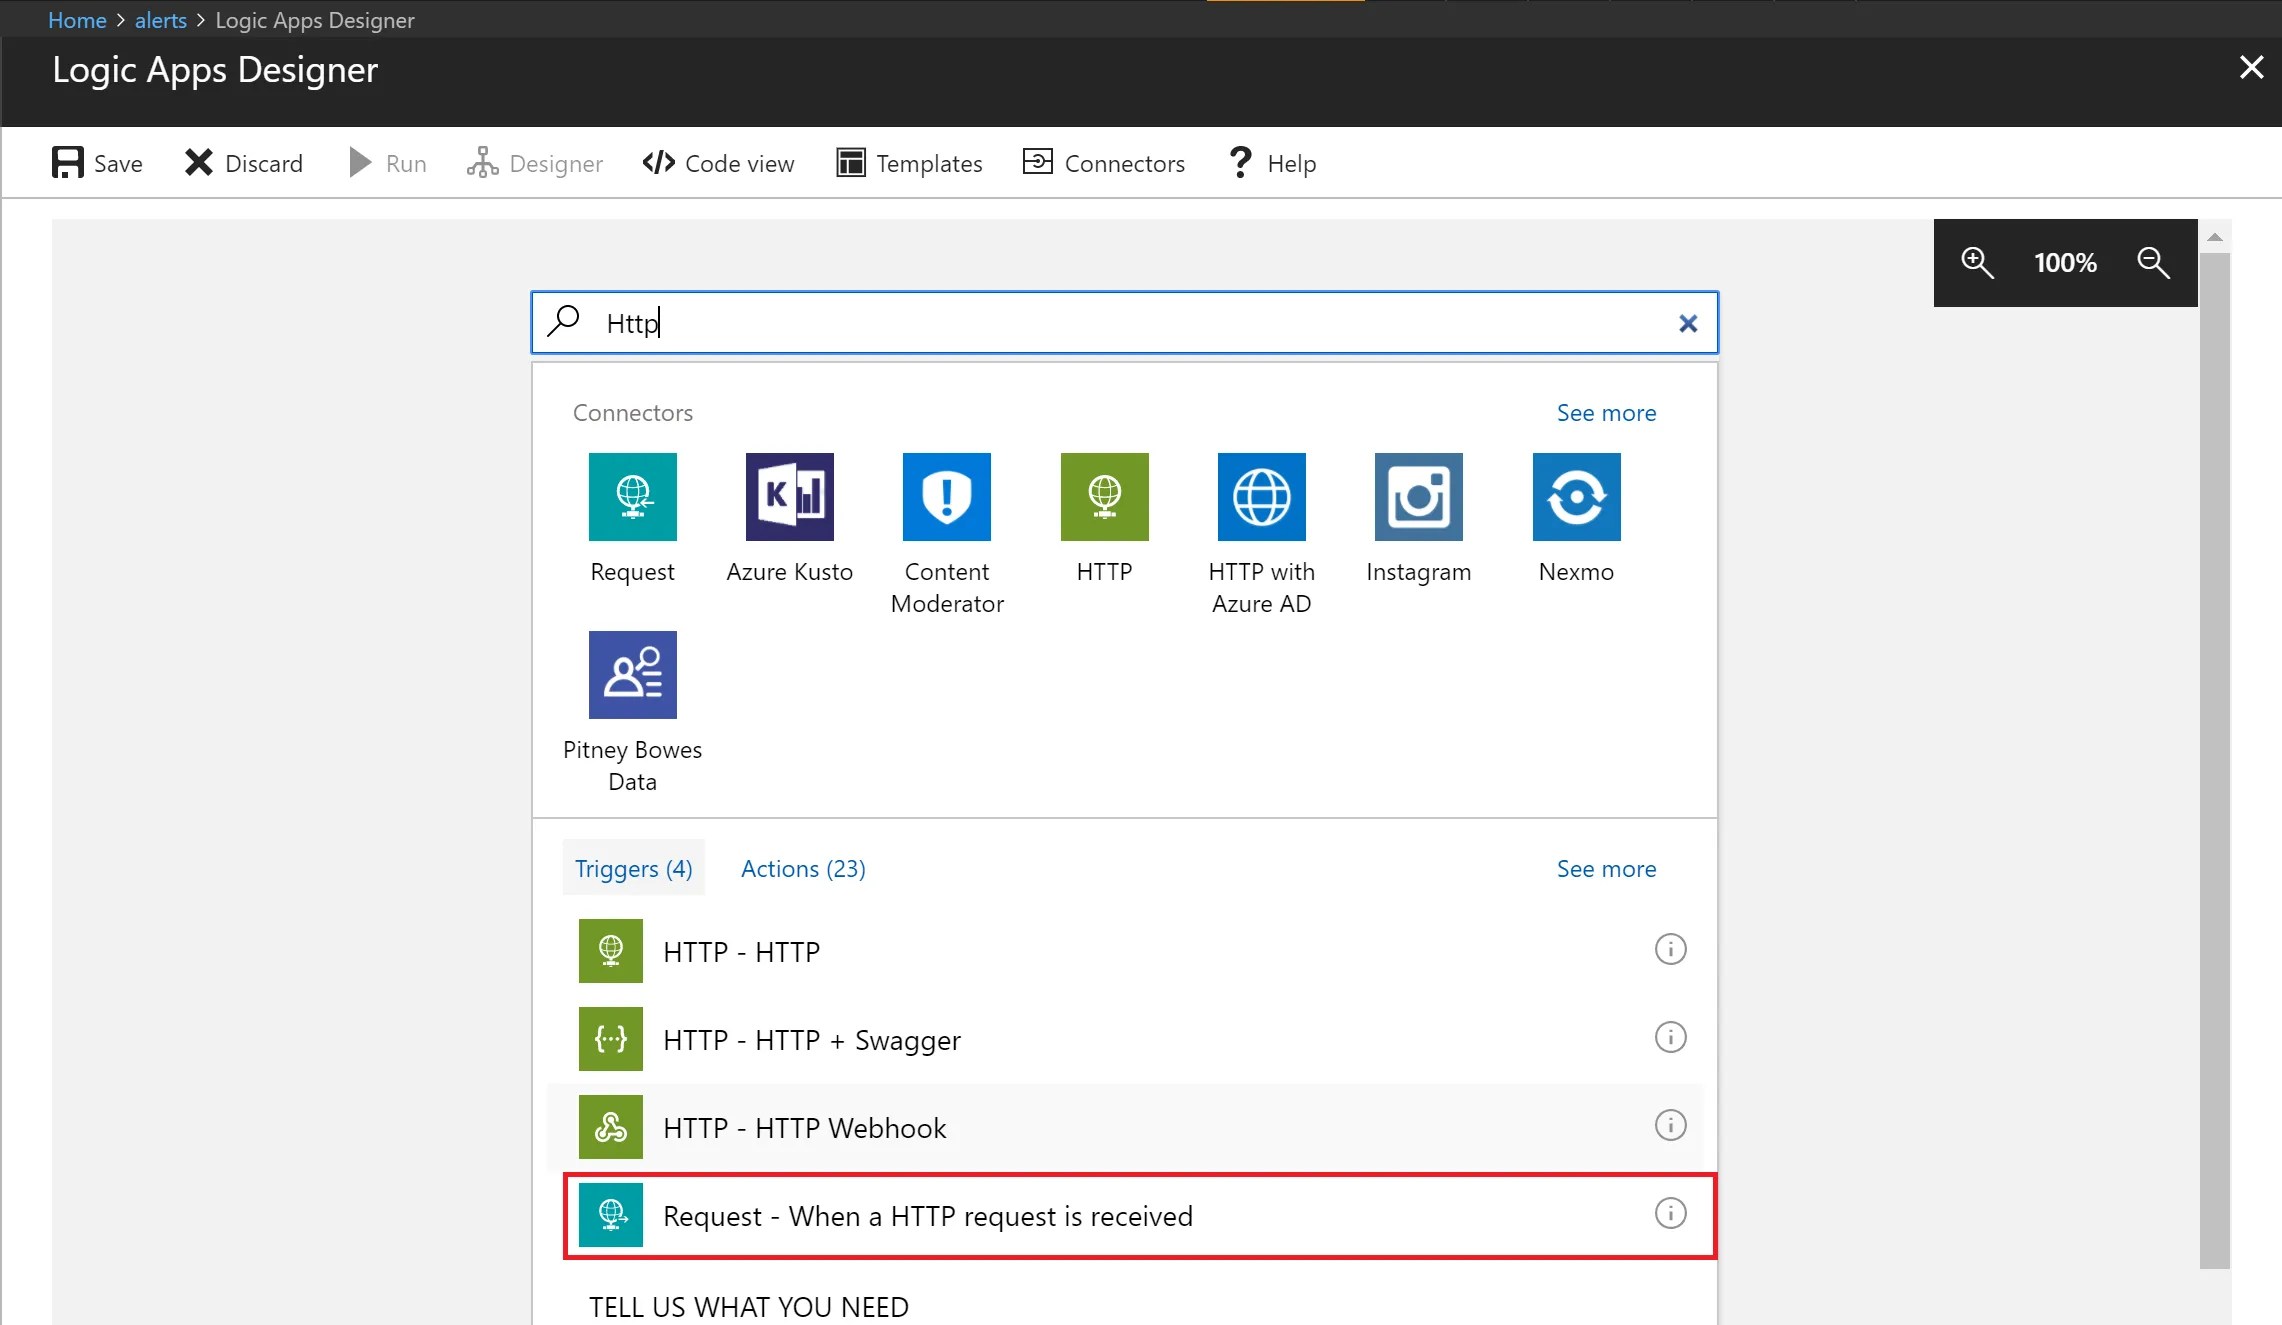Click the Connectors section heading

pyautogui.click(x=633, y=413)
